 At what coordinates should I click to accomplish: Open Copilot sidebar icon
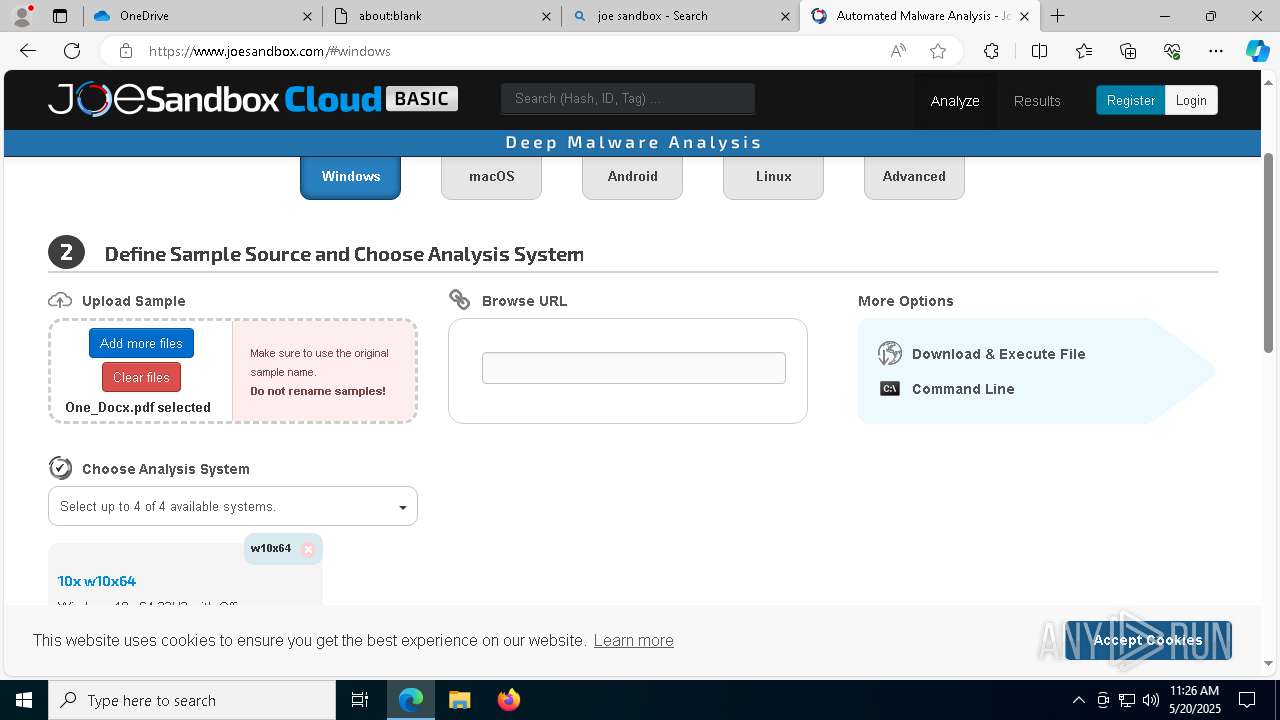pos(1257,51)
